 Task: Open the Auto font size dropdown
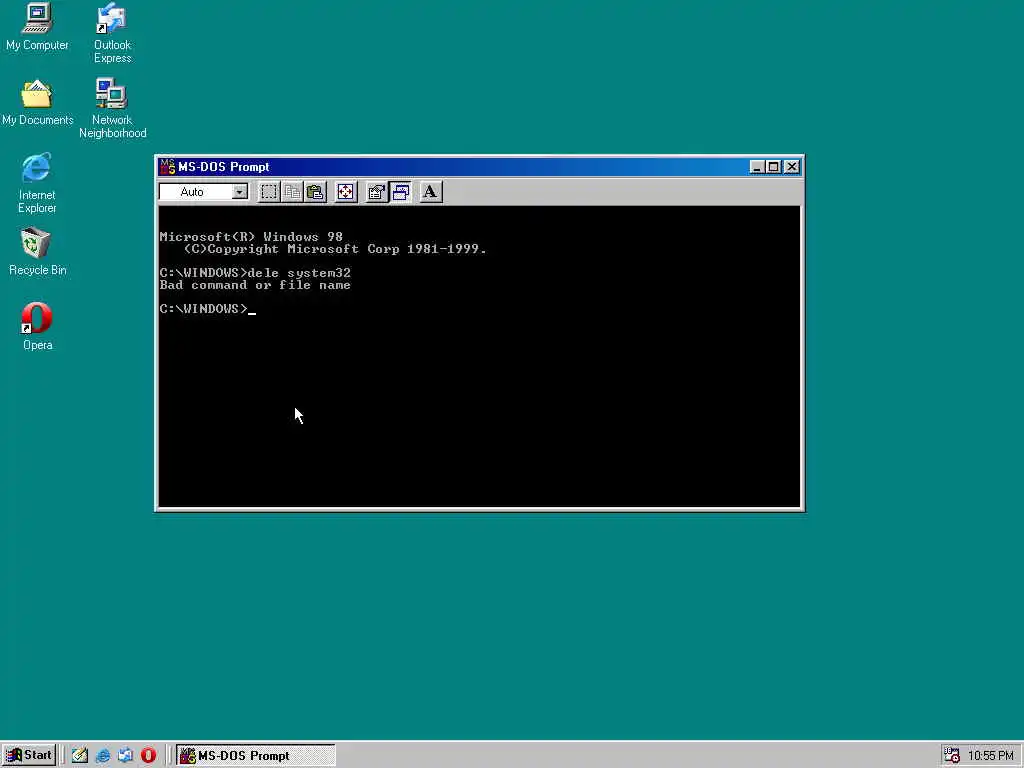pyautogui.click(x=240, y=192)
